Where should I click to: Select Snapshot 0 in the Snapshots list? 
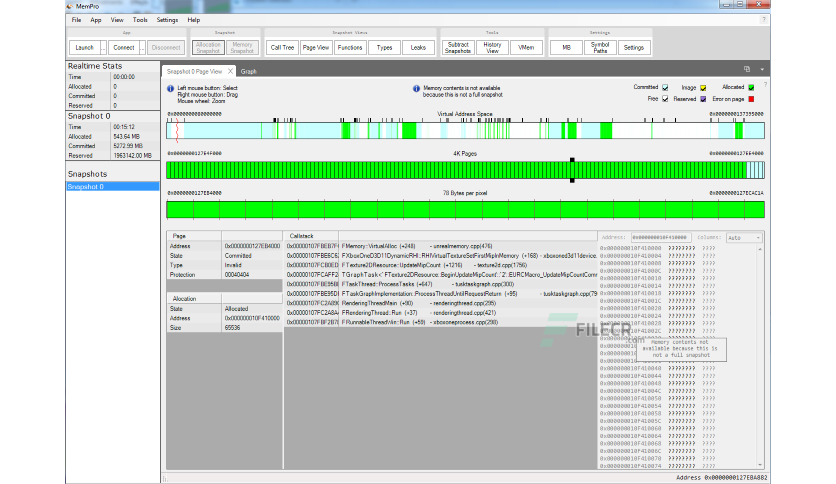click(112, 187)
